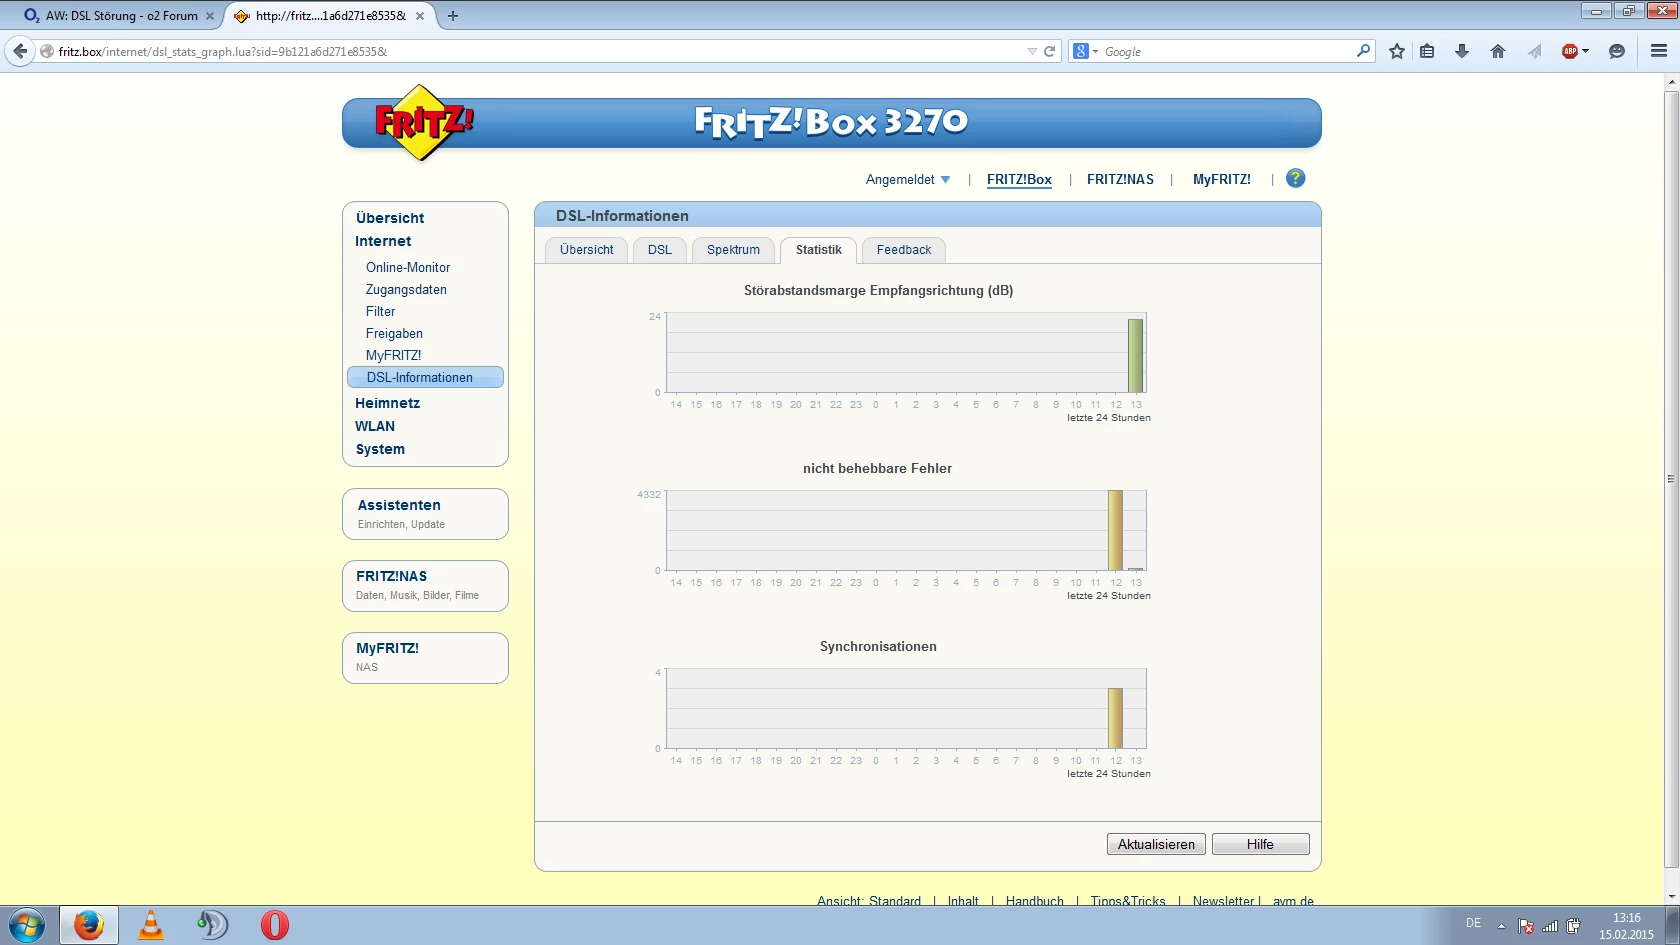The height and width of the screenshot is (945, 1680).
Task: Open Zugangsdaten in the sidebar
Action: [406, 290]
